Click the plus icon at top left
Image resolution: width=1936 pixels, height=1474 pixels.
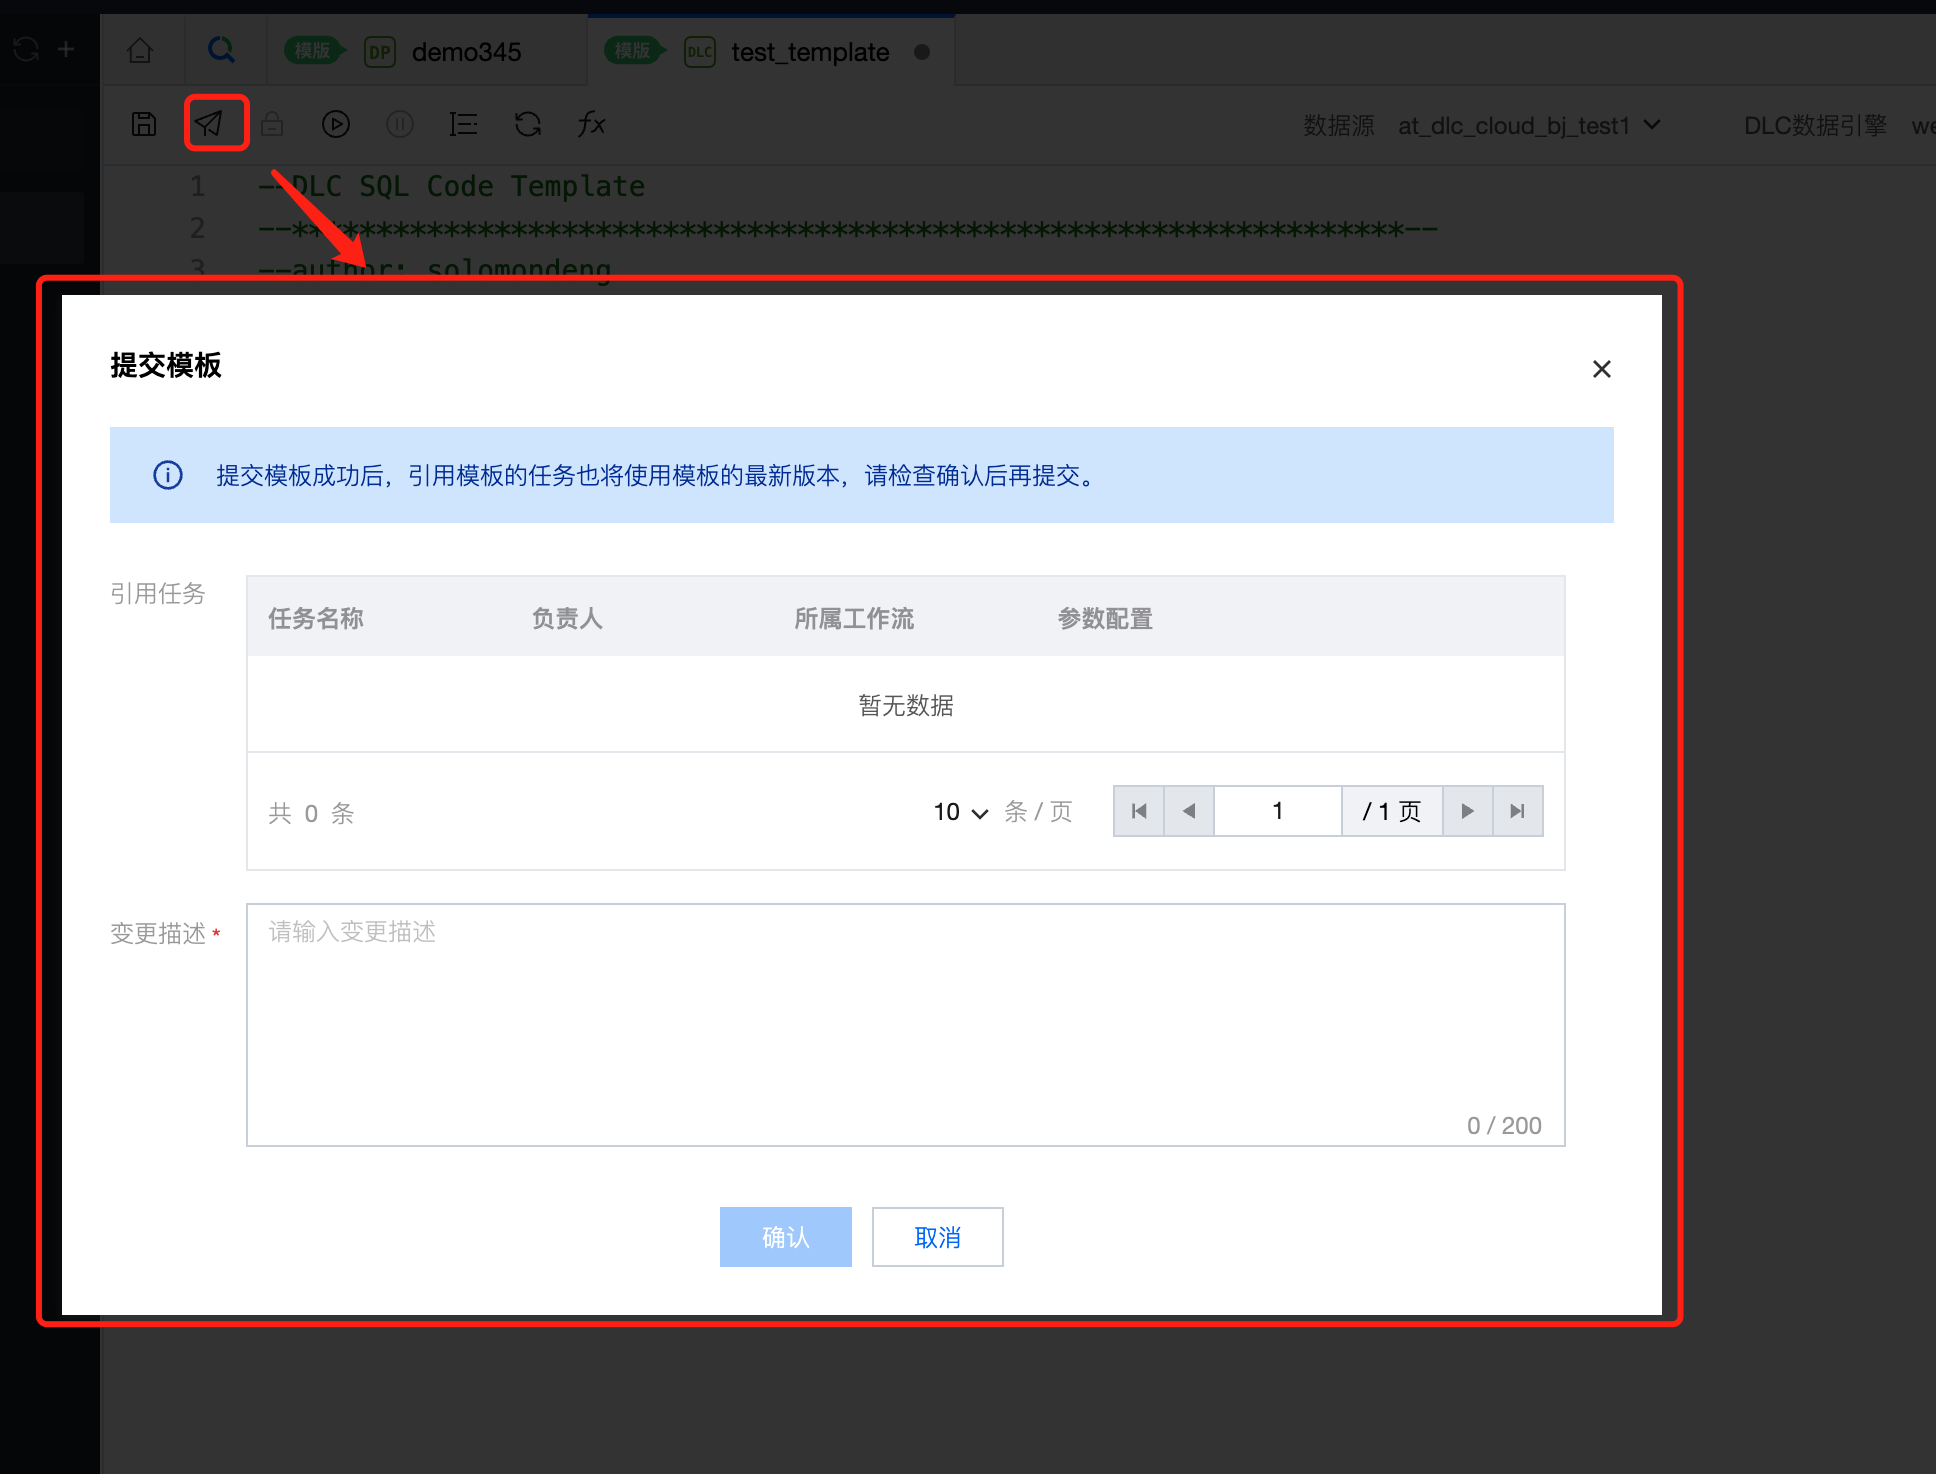(x=66, y=49)
